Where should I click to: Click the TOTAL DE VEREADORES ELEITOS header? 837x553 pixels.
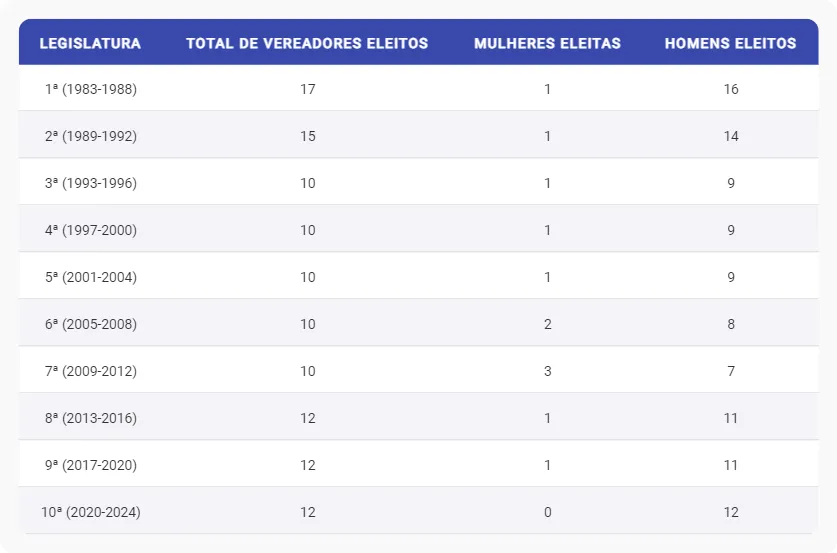pos(307,44)
